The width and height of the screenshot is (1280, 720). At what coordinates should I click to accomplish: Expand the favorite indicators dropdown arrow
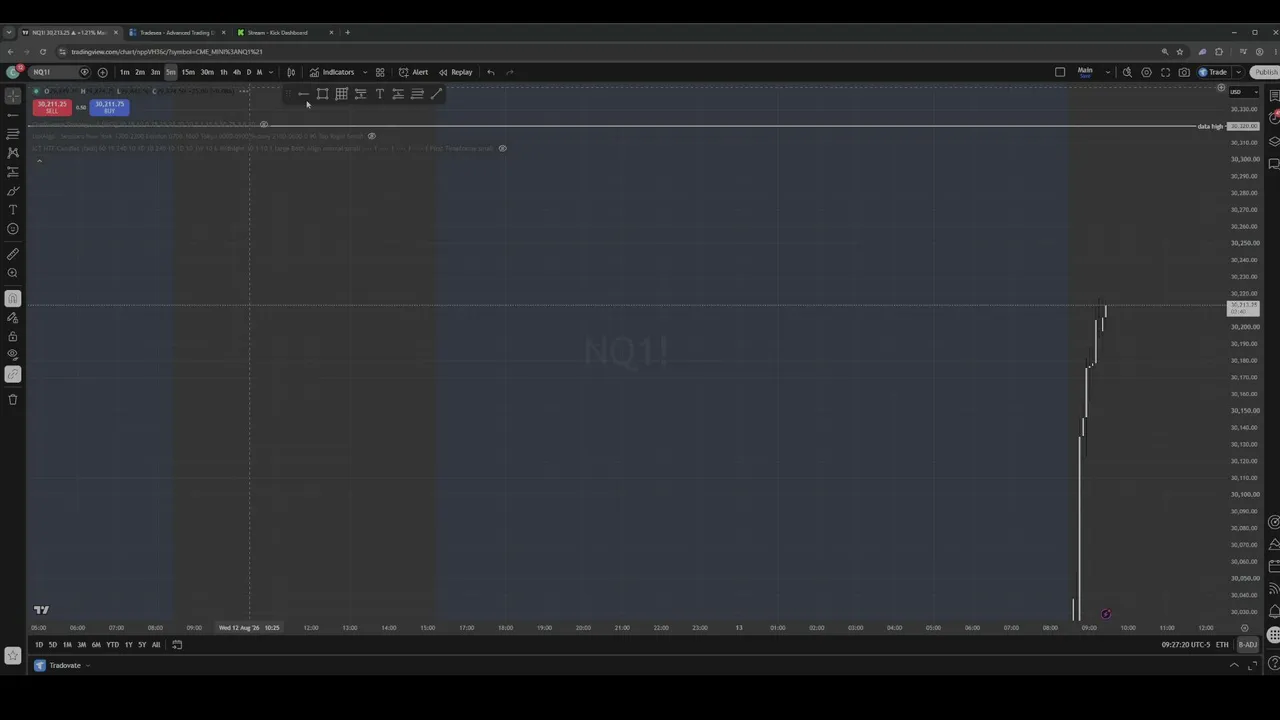(x=365, y=72)
